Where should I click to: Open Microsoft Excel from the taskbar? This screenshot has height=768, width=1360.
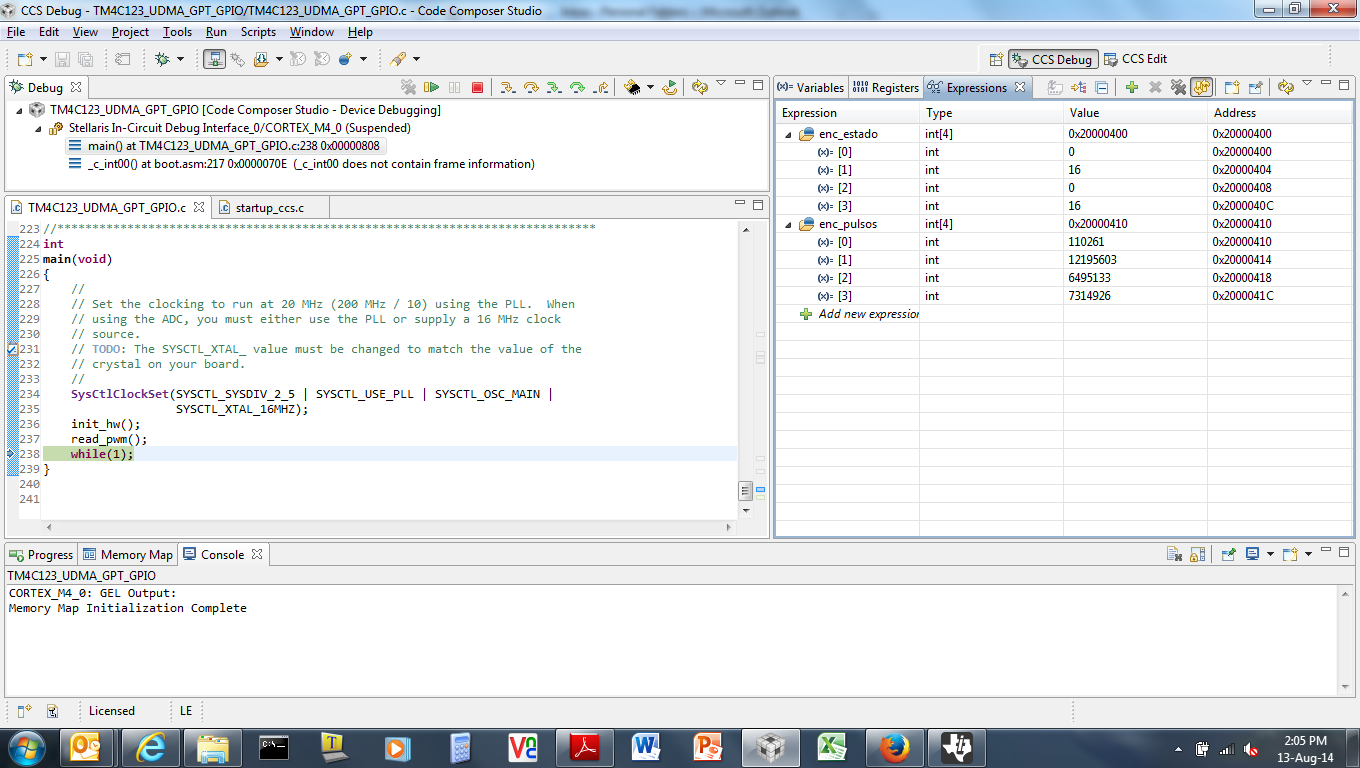click(832, 747)
